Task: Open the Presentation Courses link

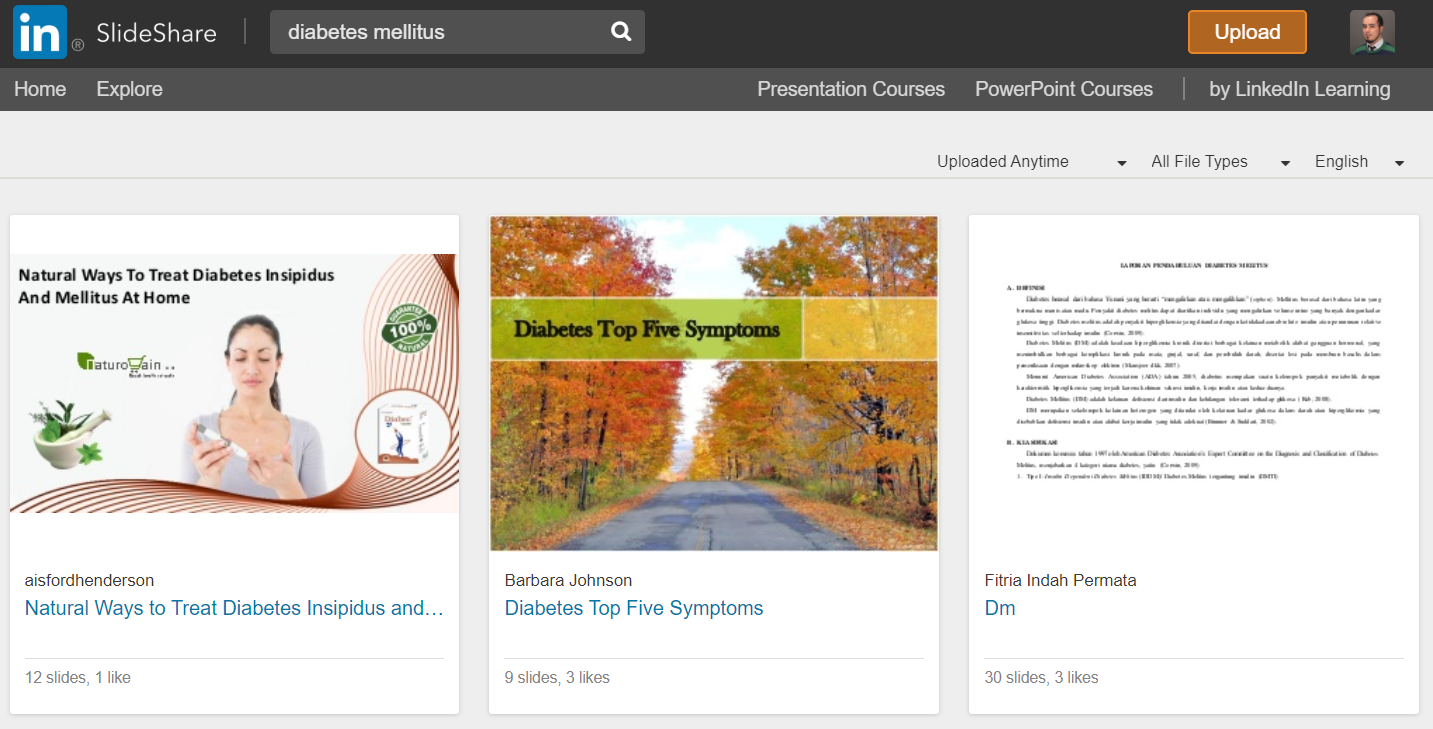Action: (850, 89)
